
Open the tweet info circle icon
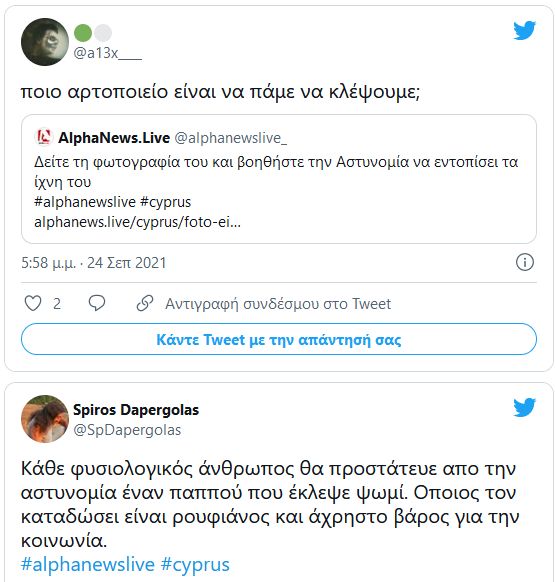[x=525, y=262]
